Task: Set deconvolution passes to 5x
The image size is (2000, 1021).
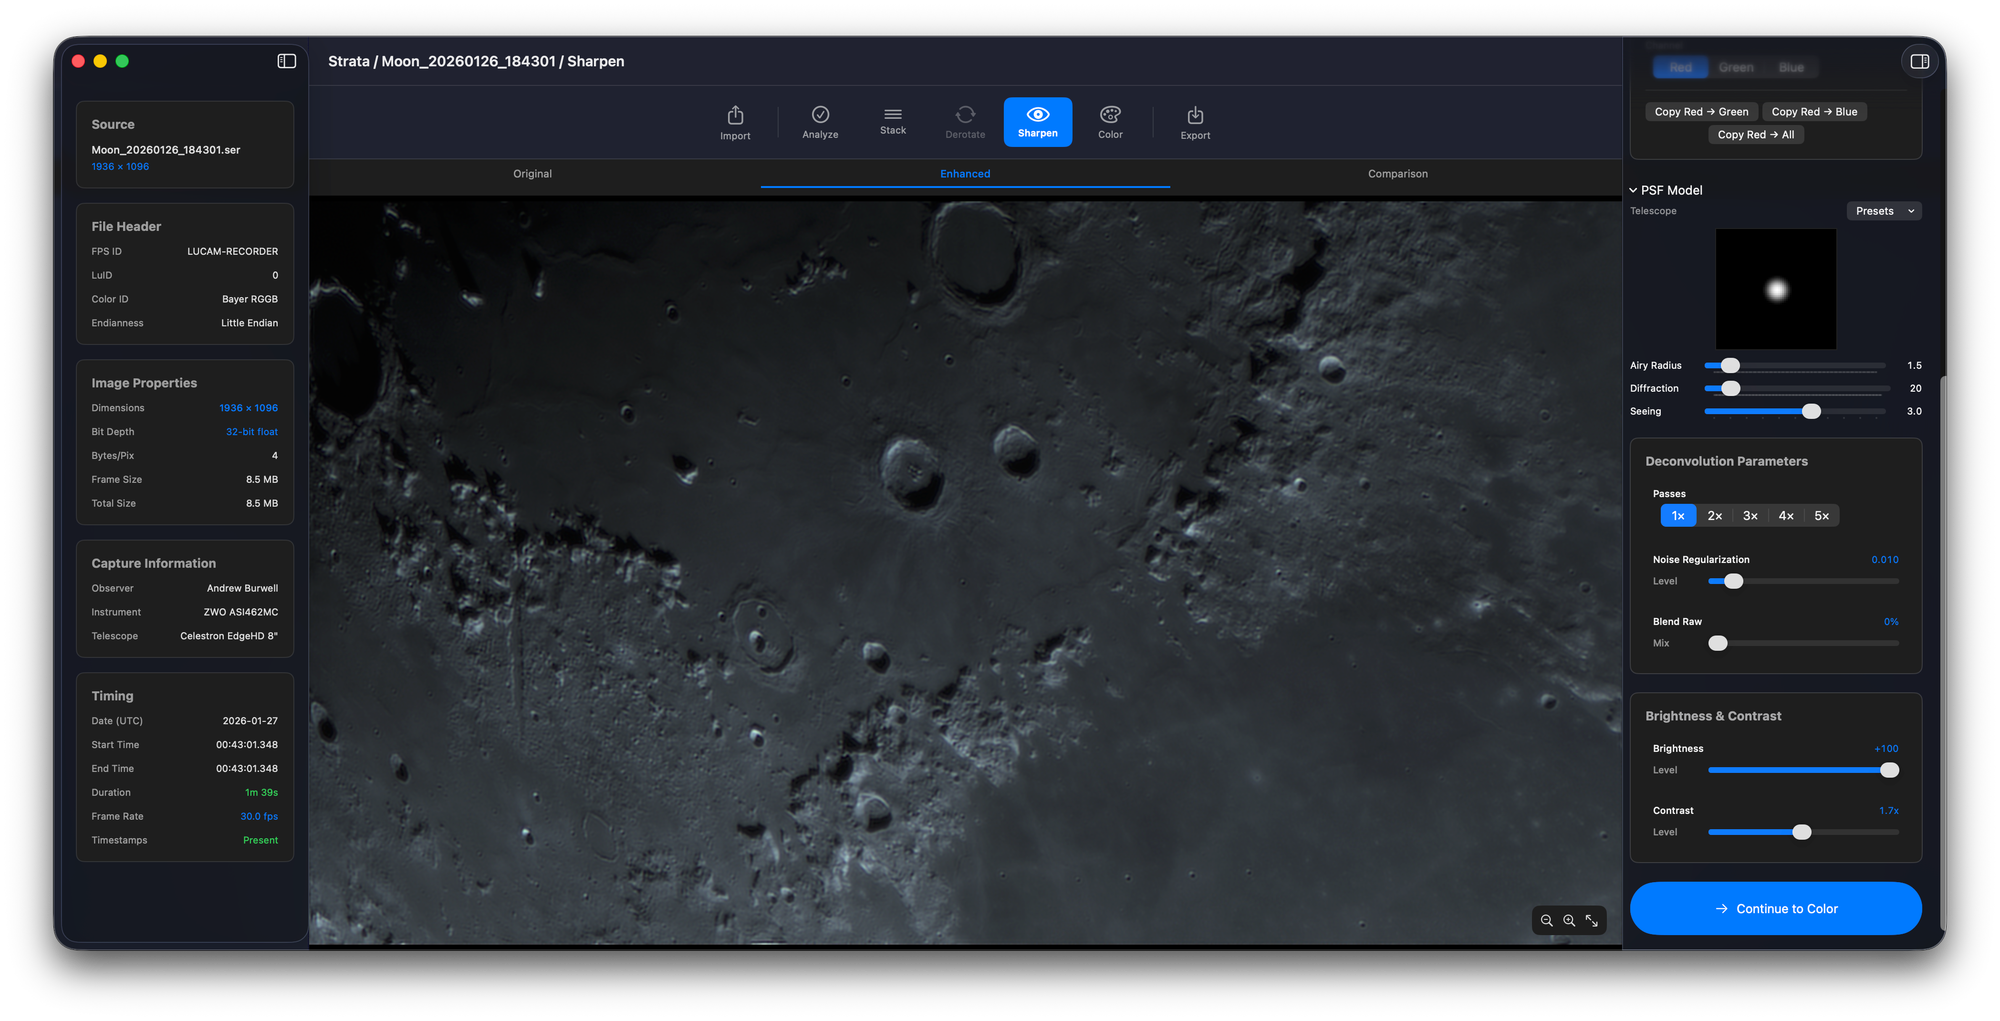Action: (1821, 516)
